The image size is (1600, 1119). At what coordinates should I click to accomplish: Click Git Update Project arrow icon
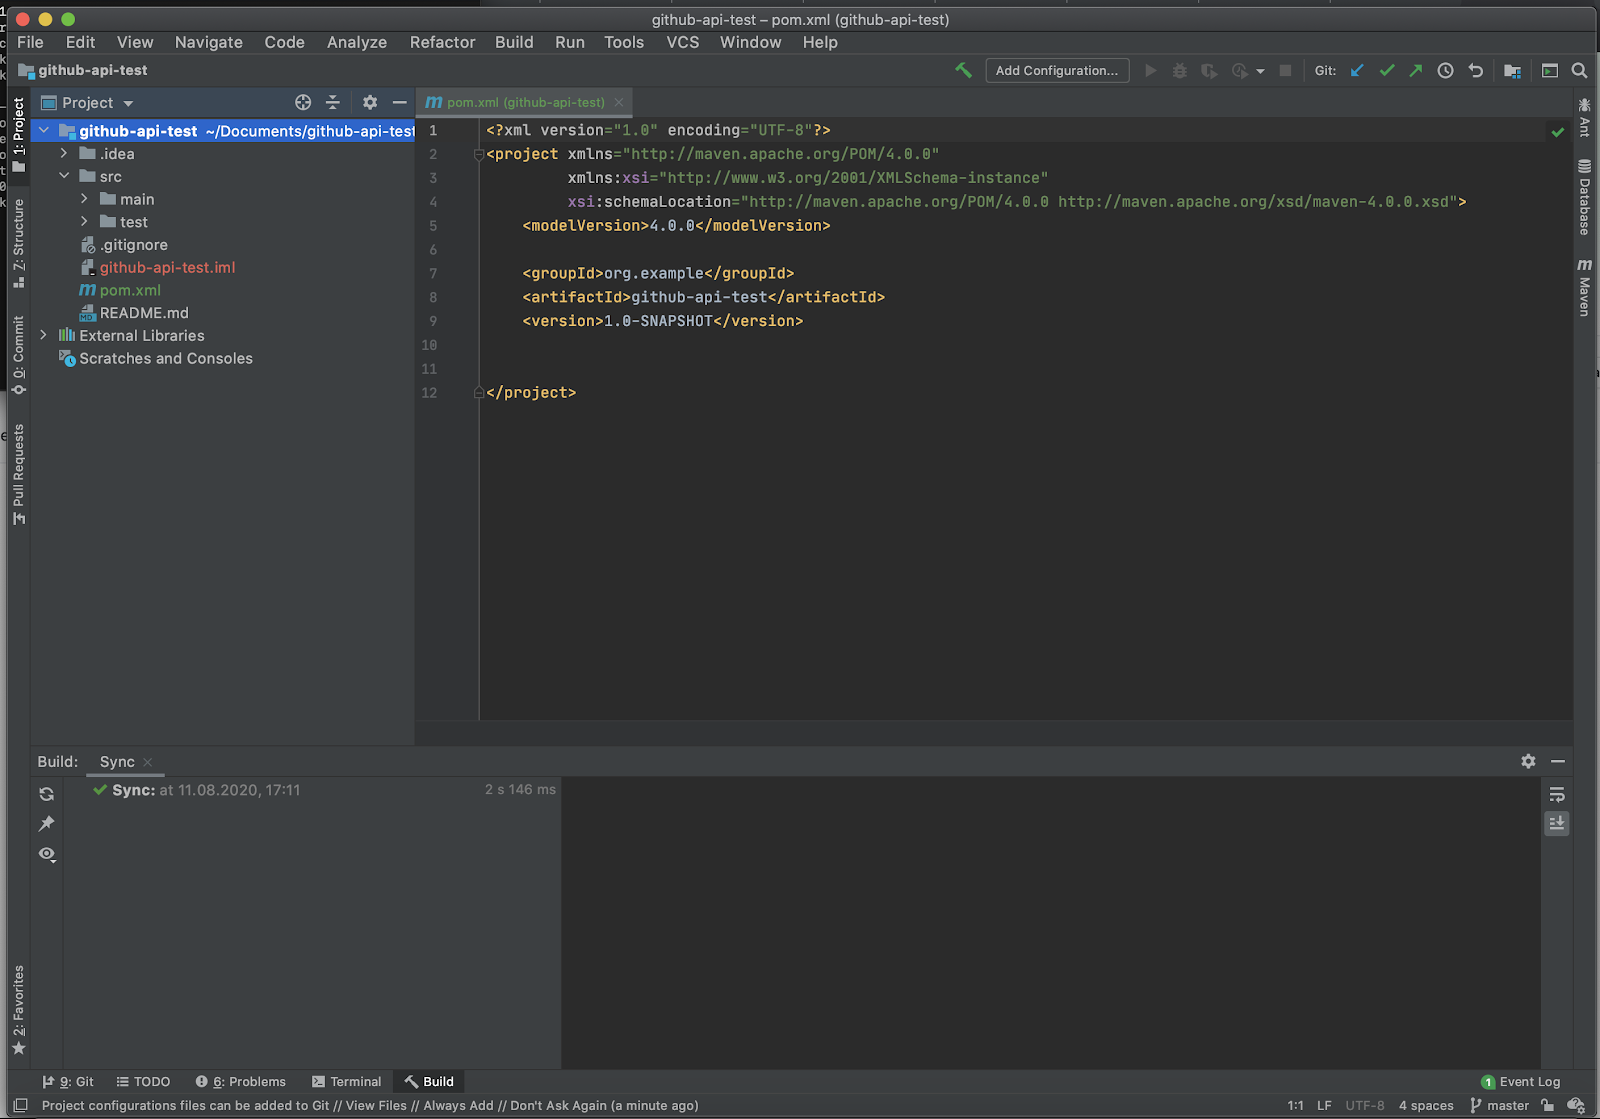click(1357, 70)
